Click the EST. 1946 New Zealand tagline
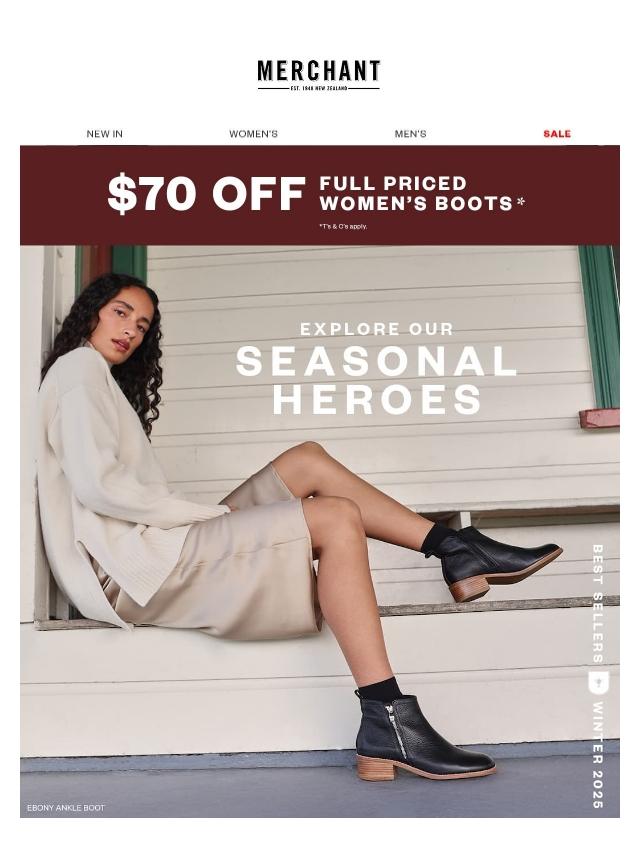640x854 pixels. pos(319,88)
